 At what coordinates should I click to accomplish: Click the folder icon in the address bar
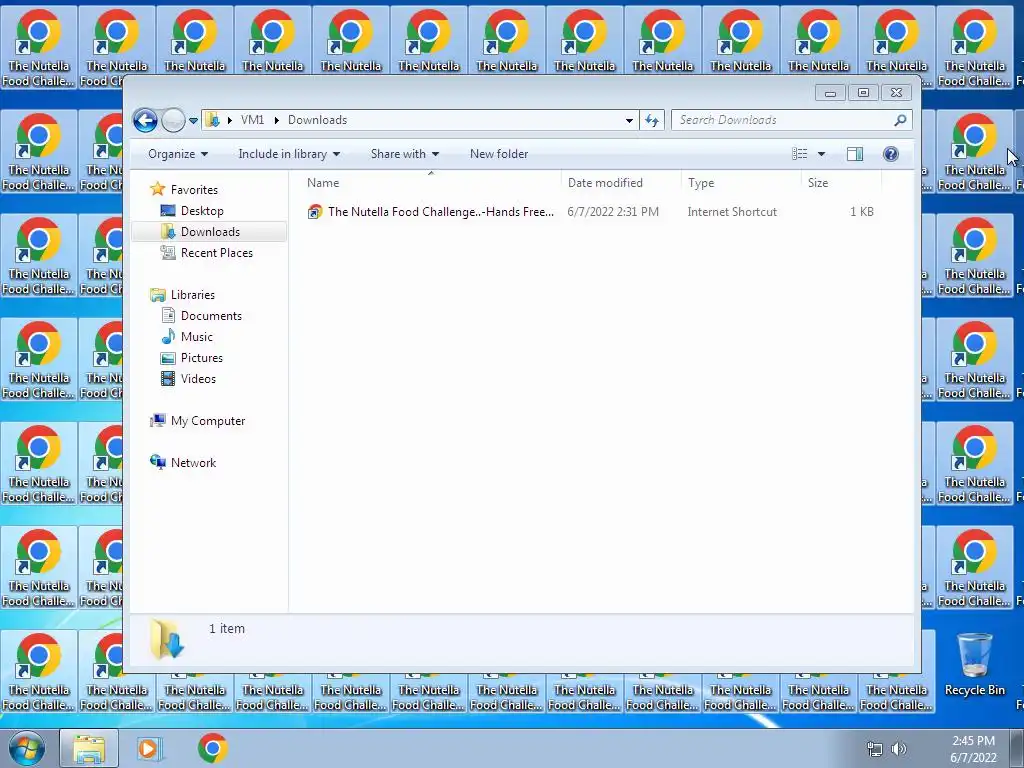(213, 120)
